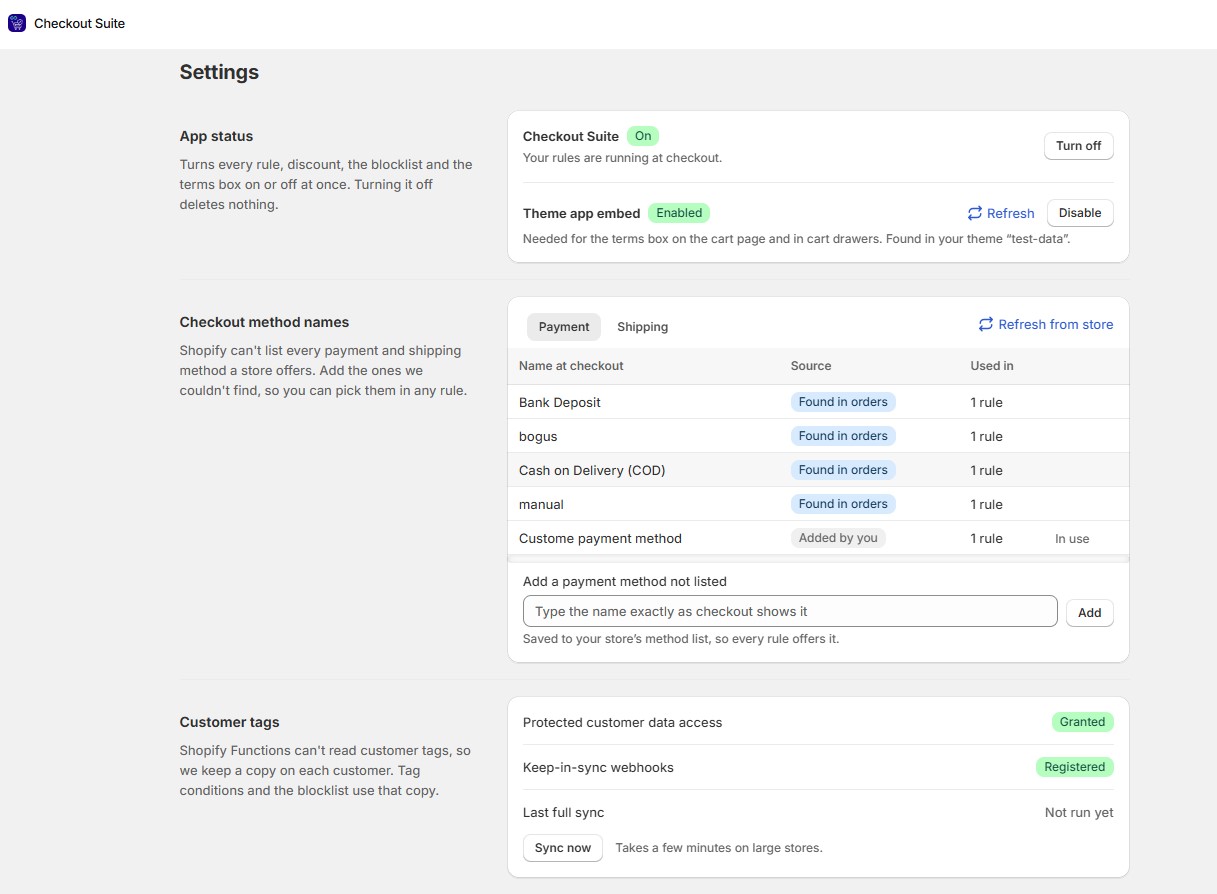Click the Enabled status badge
This screenshot has height=894, width=1217.
(x=679, y=213)
